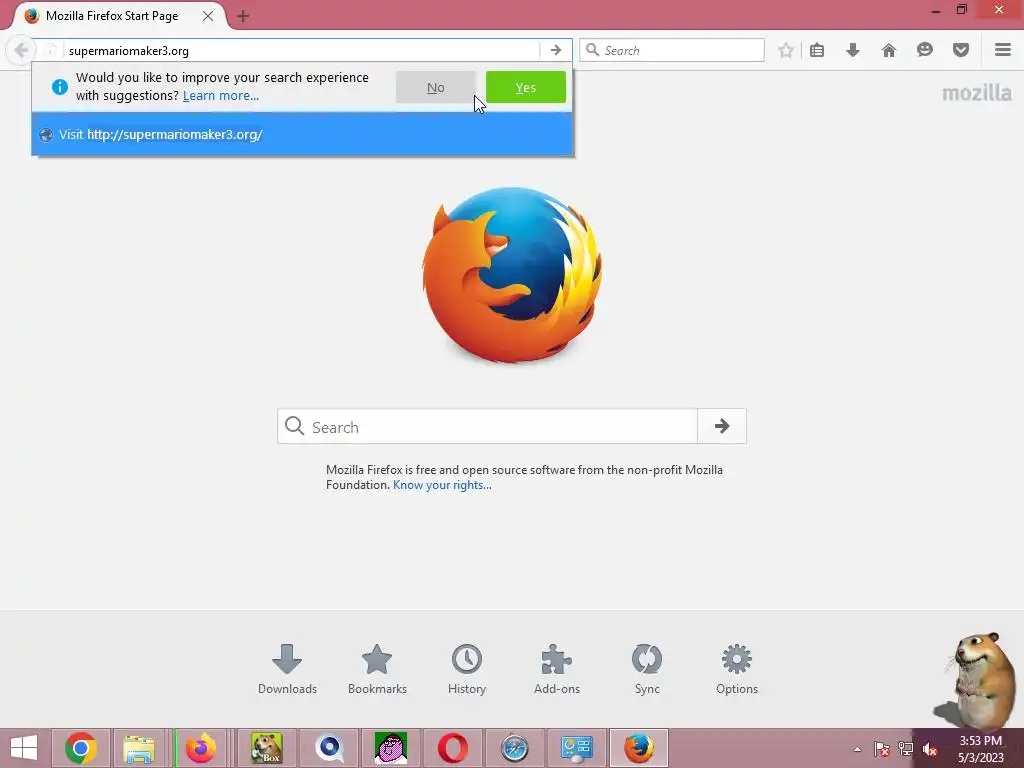
Task: Open a new tab with plus button
Action: [243, 16]
